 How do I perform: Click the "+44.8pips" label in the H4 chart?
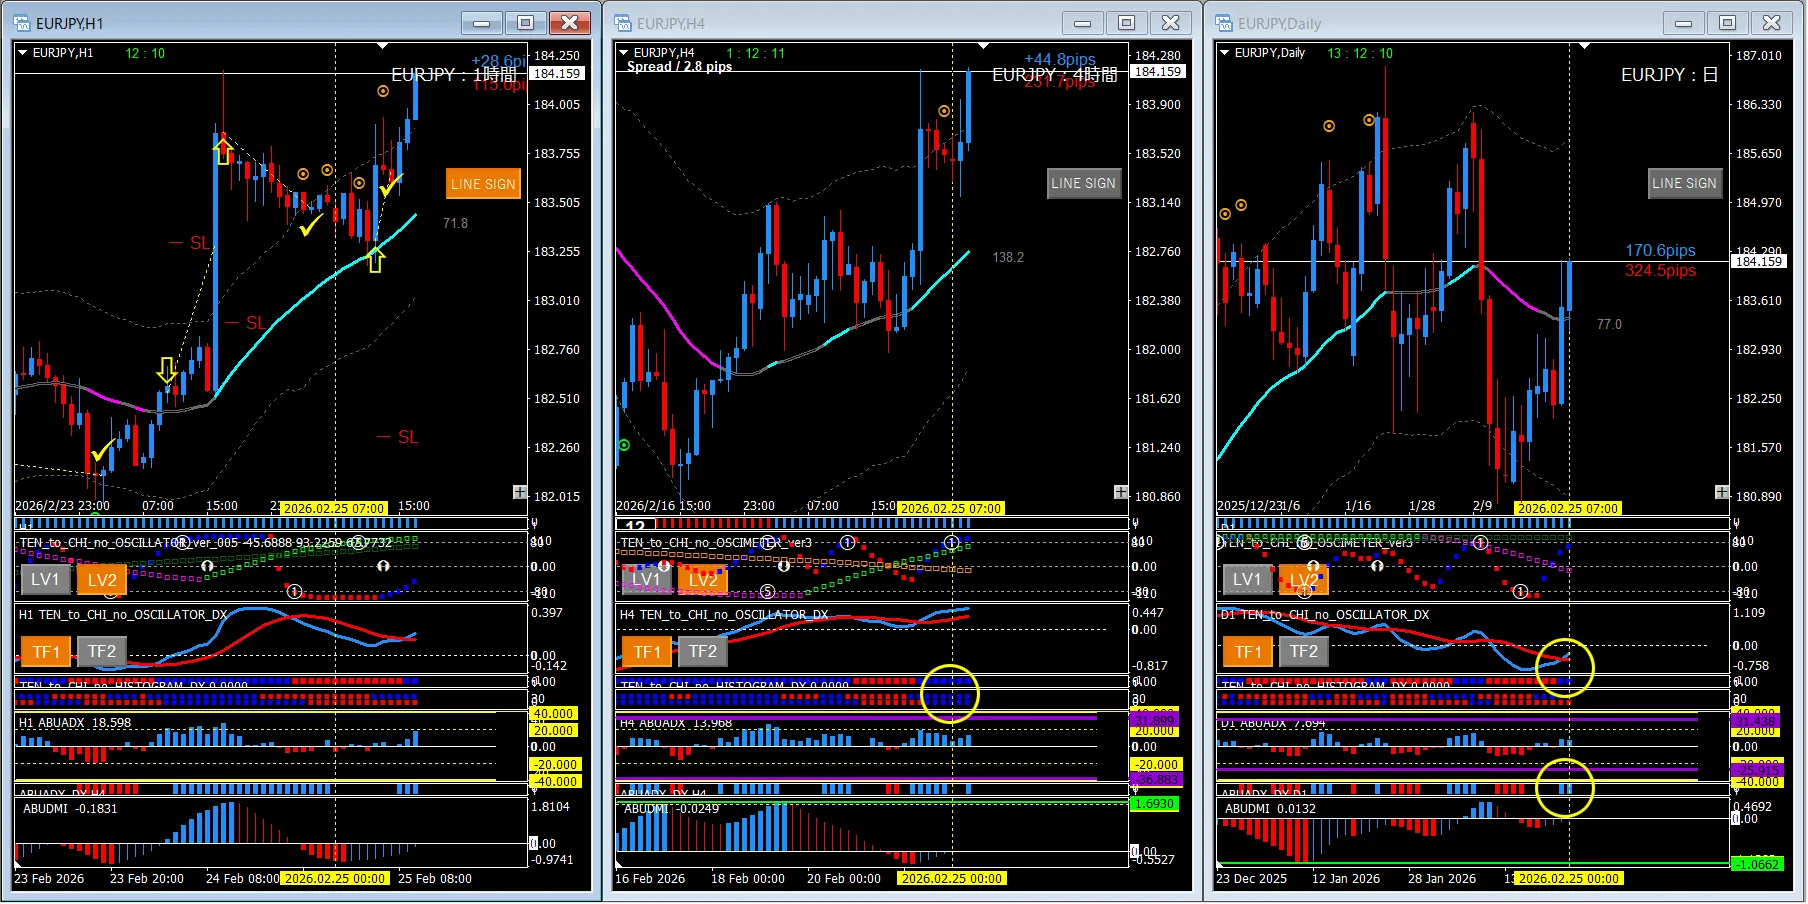tap(1060, 60)
